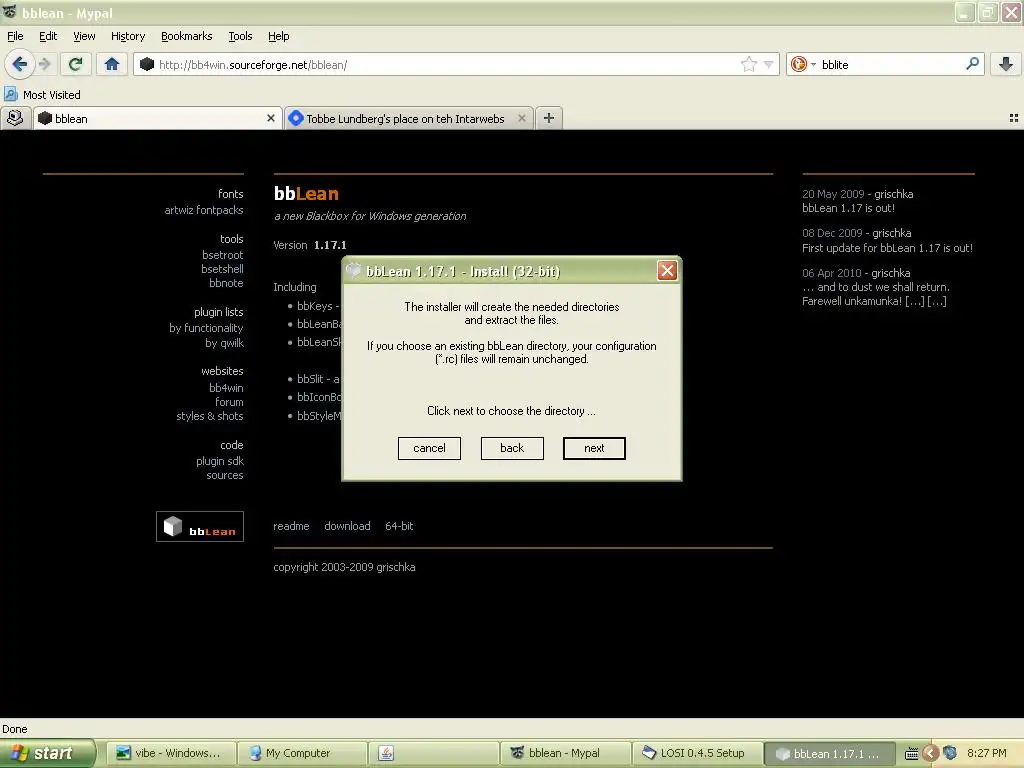Viewport: 1024px width, 768px height.
Task: Close the Tobbe Lundberg's tab
Action: pyautogui.click(x=522, y=118)
